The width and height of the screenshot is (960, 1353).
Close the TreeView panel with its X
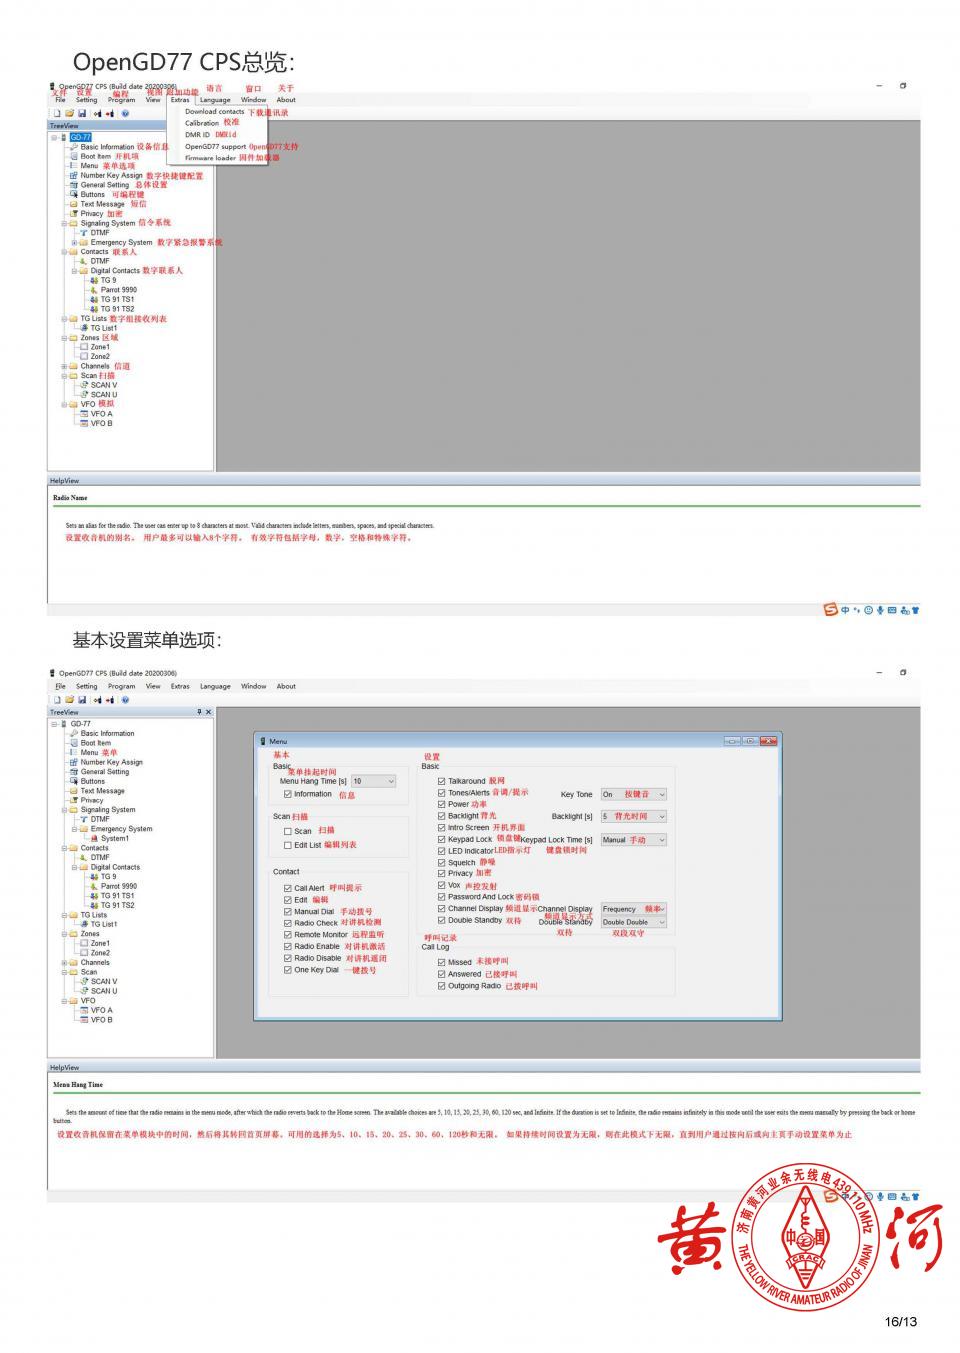208,712
